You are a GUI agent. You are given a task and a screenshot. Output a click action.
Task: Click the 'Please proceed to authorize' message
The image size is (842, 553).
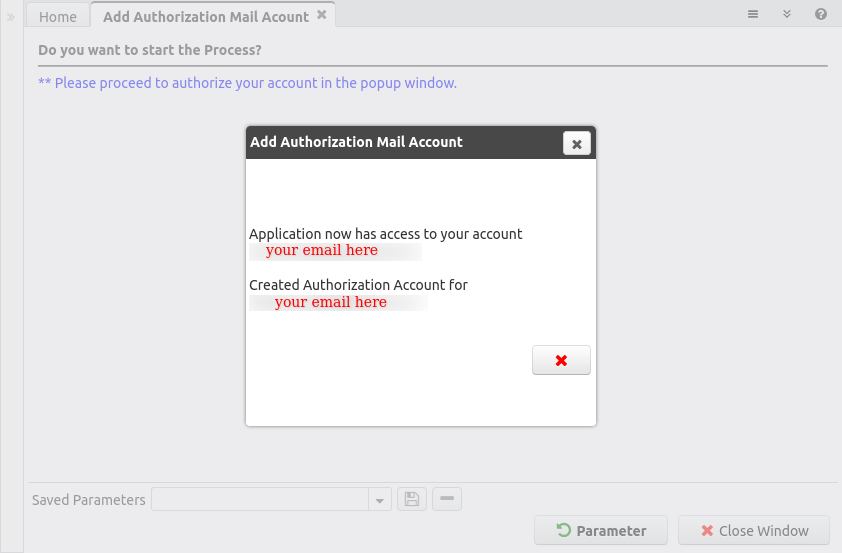(x=247, y=83)
